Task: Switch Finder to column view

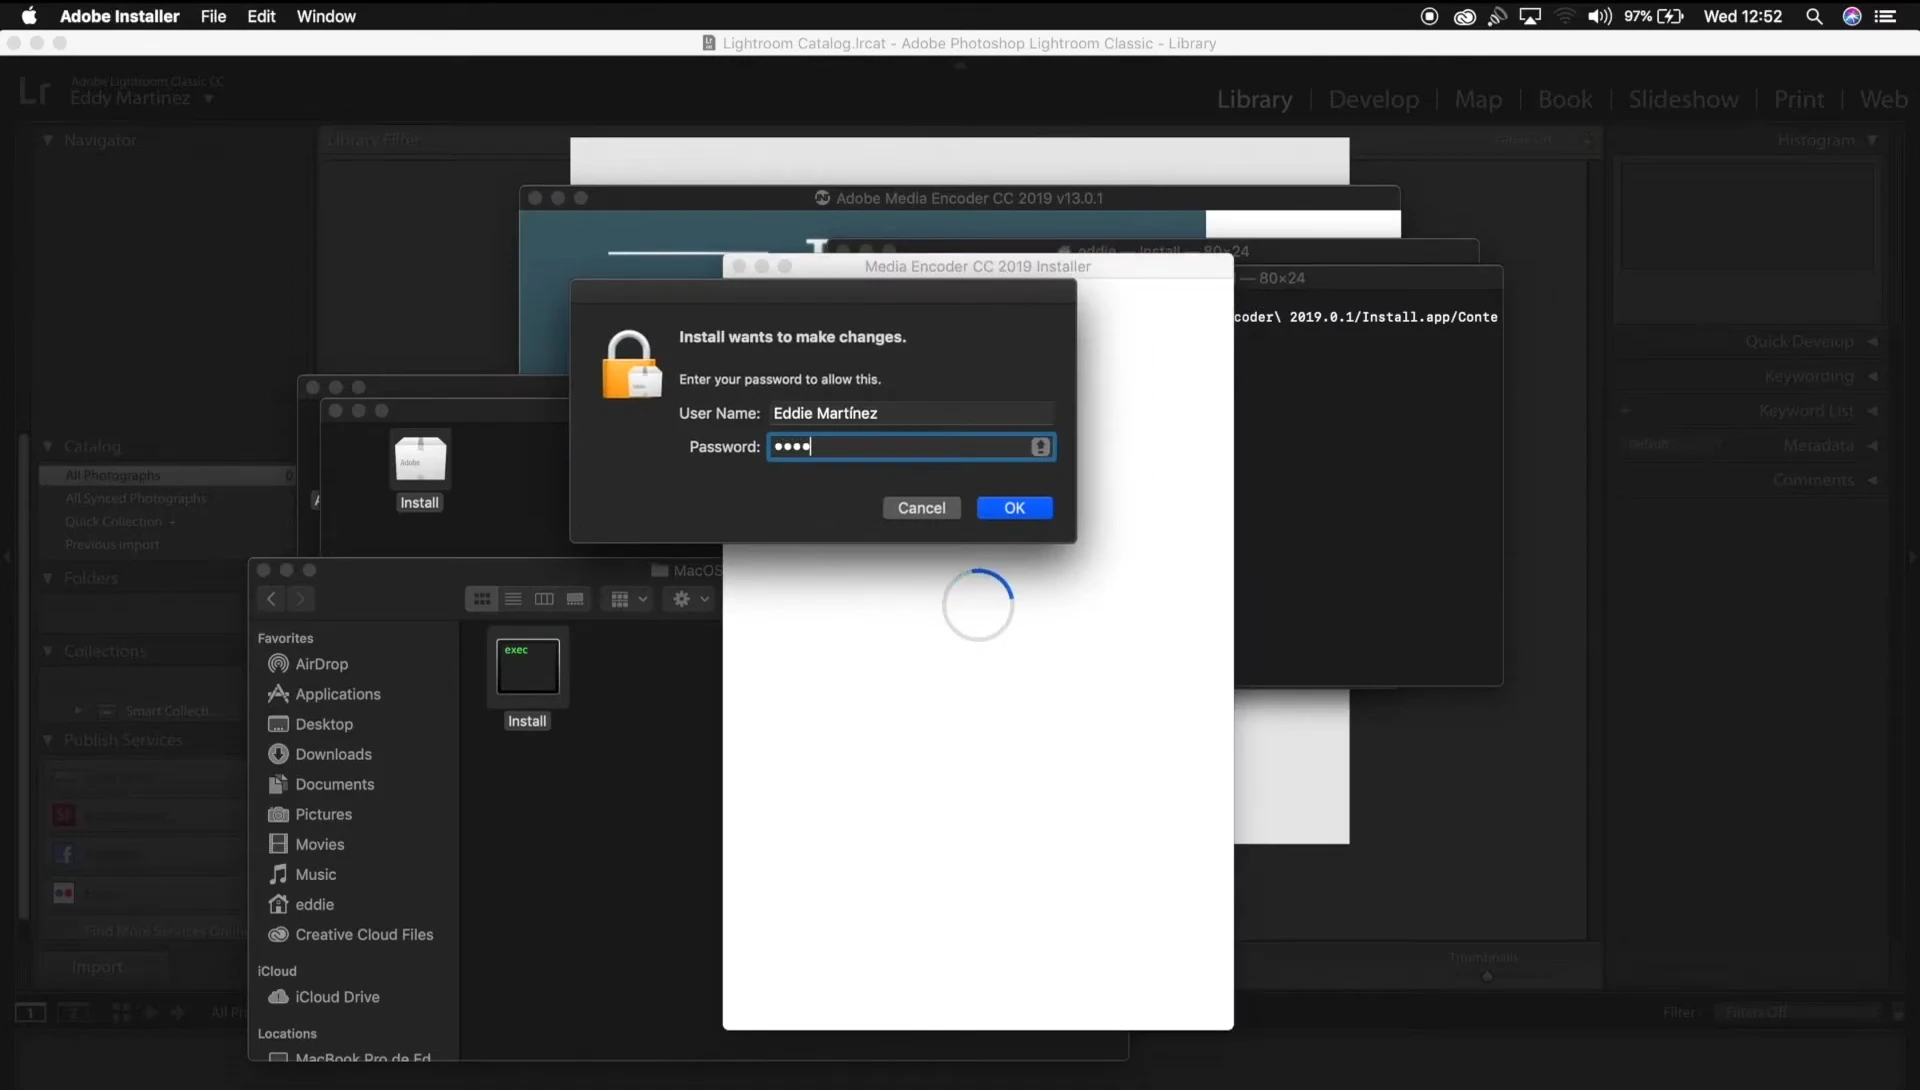Action: [x=544, y=599]
